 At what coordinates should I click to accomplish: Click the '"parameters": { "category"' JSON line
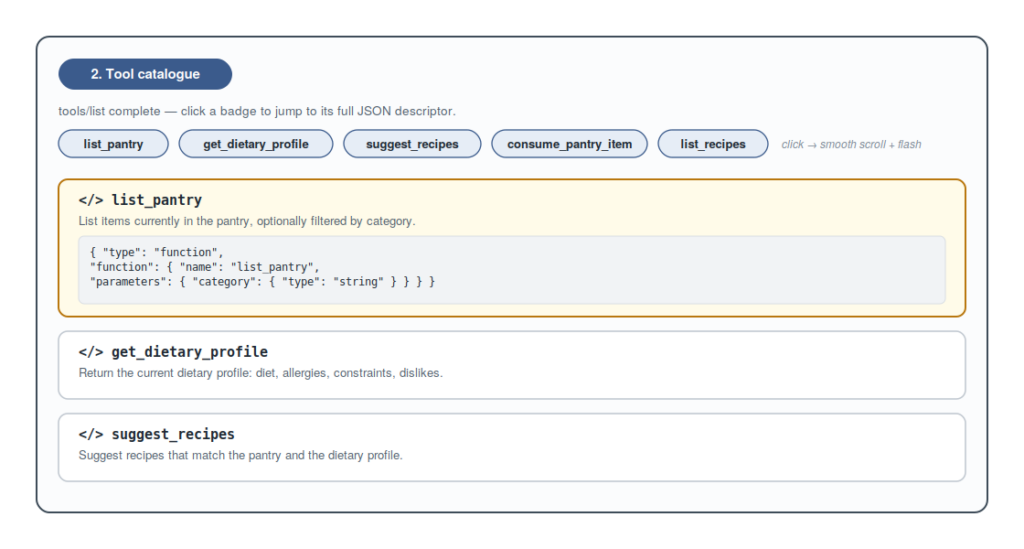[263, 282]
